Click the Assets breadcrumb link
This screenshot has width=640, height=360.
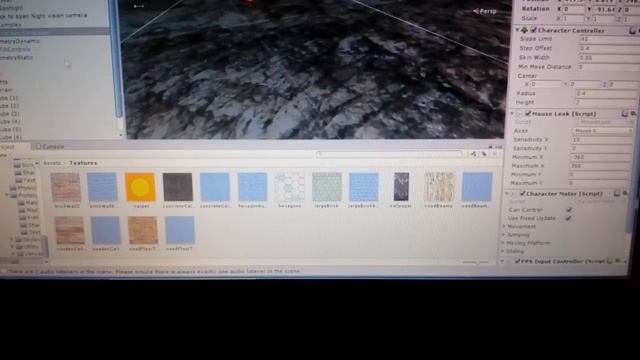point(52,163)
